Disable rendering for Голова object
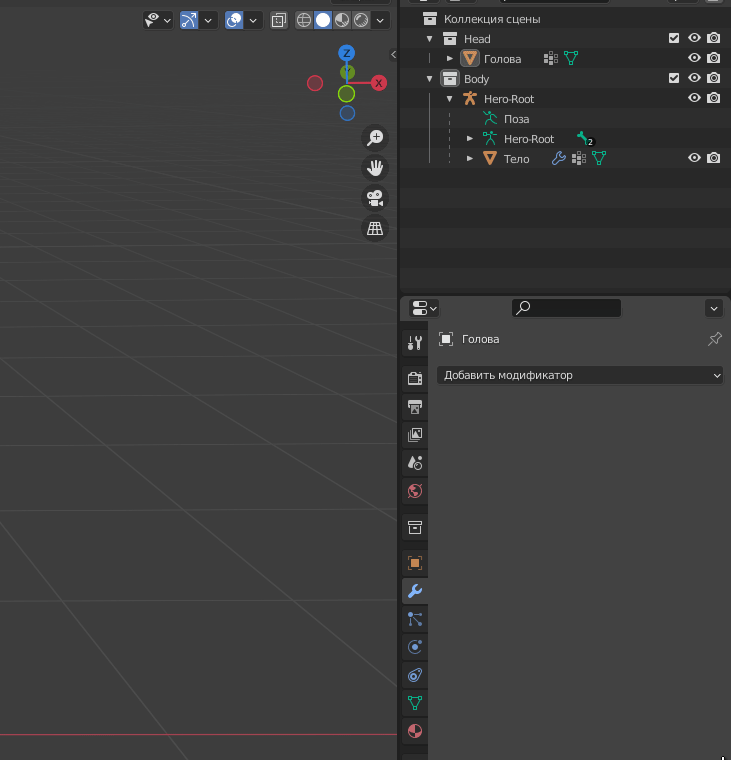The width and height of the screenshot is (731, 760). coord(714,58)
